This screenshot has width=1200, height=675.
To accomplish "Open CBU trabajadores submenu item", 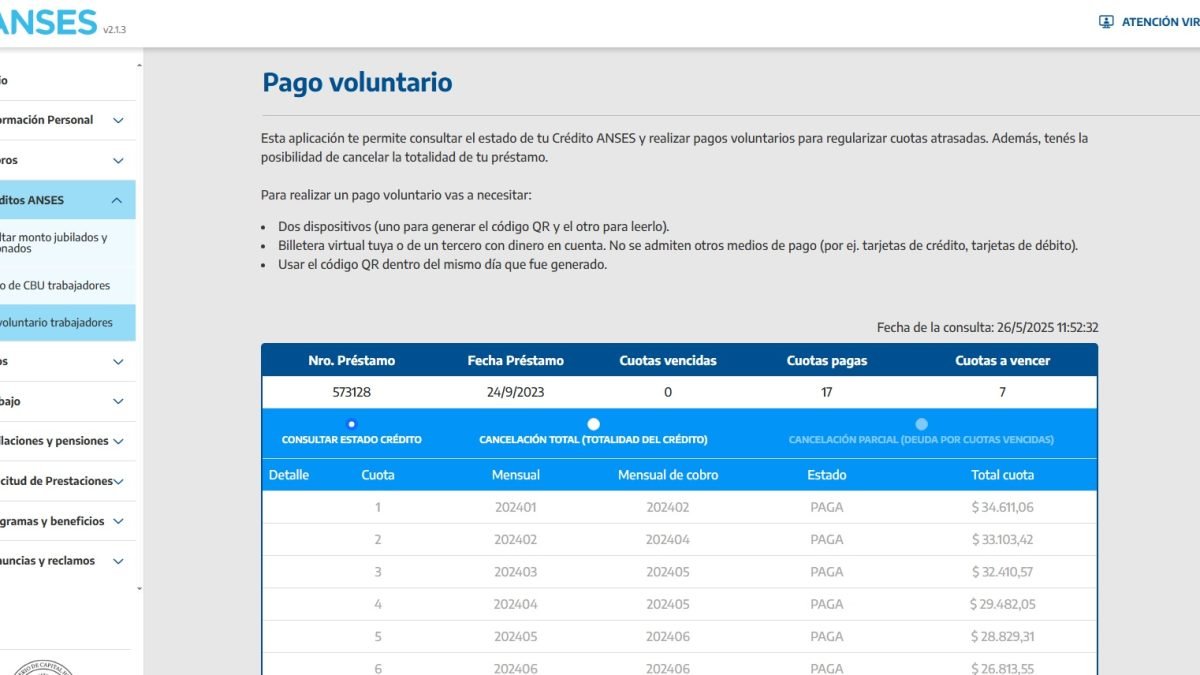I will coord(55,286).
